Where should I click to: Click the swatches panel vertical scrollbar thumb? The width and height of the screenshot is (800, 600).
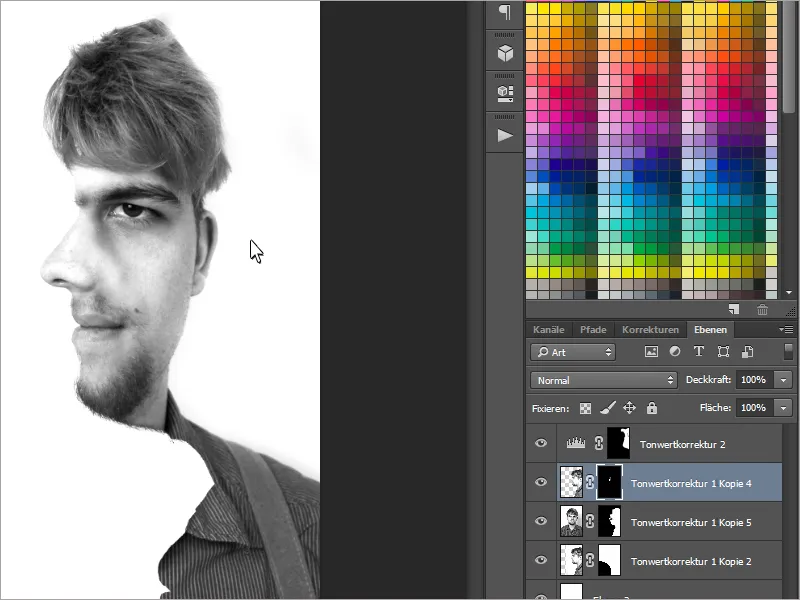click(789, 56)
